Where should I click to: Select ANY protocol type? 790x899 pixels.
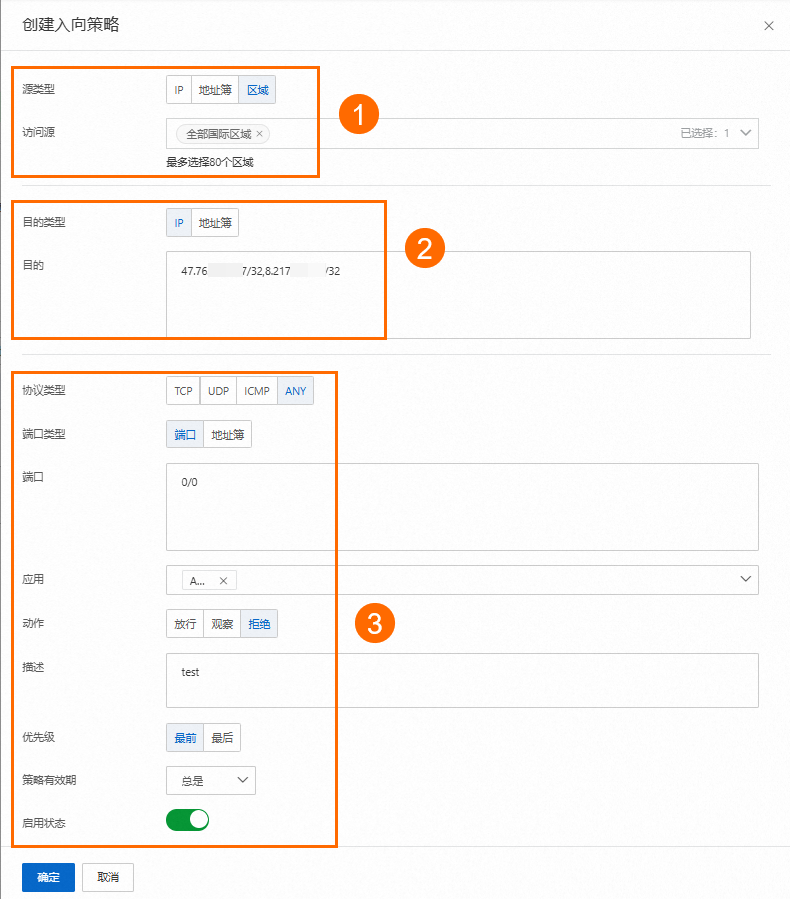295,390
